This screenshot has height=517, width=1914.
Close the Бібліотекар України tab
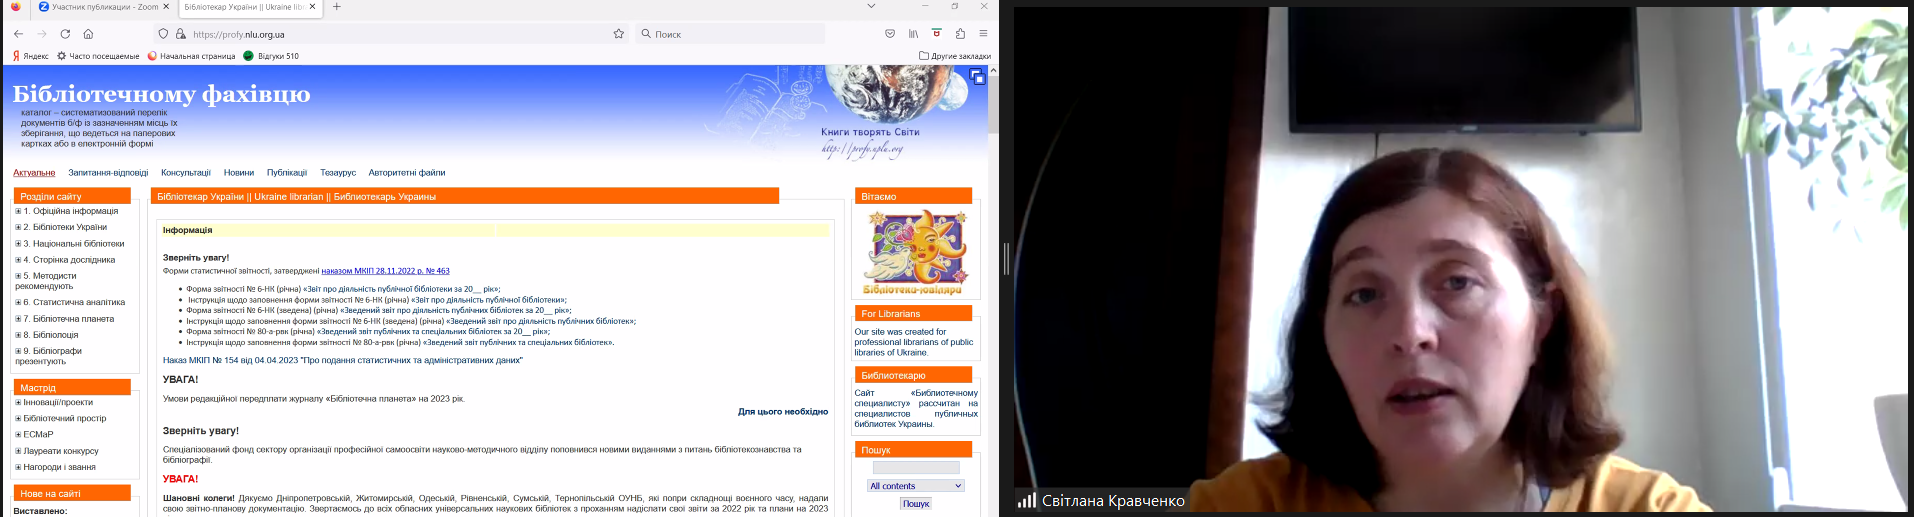coord(313,7)
